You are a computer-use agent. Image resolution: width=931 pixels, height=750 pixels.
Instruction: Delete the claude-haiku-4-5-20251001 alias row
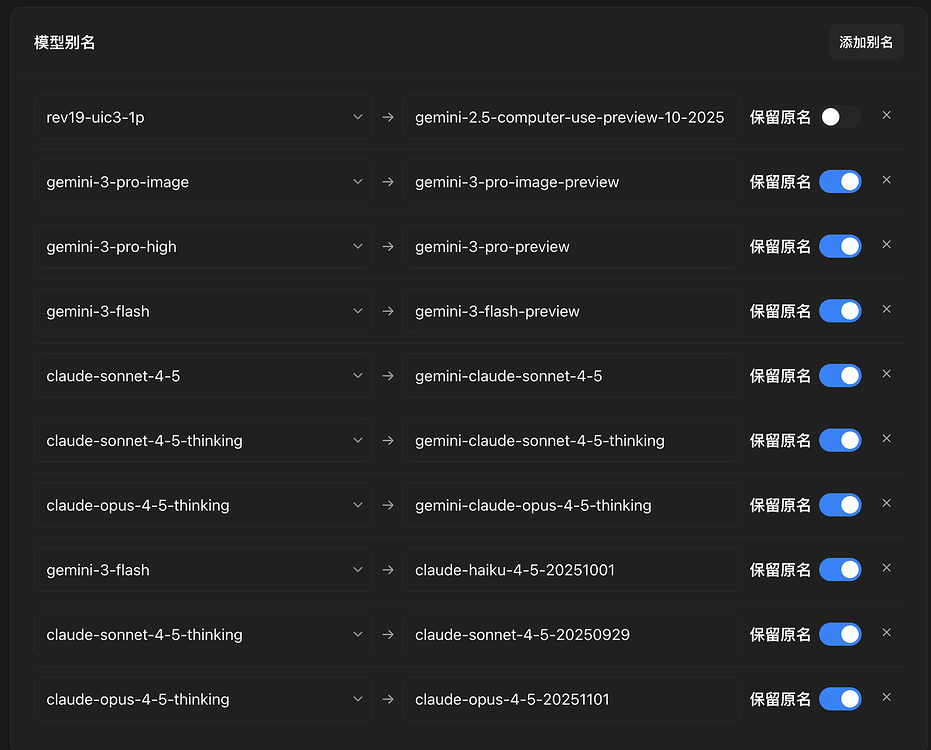point(886,568)
